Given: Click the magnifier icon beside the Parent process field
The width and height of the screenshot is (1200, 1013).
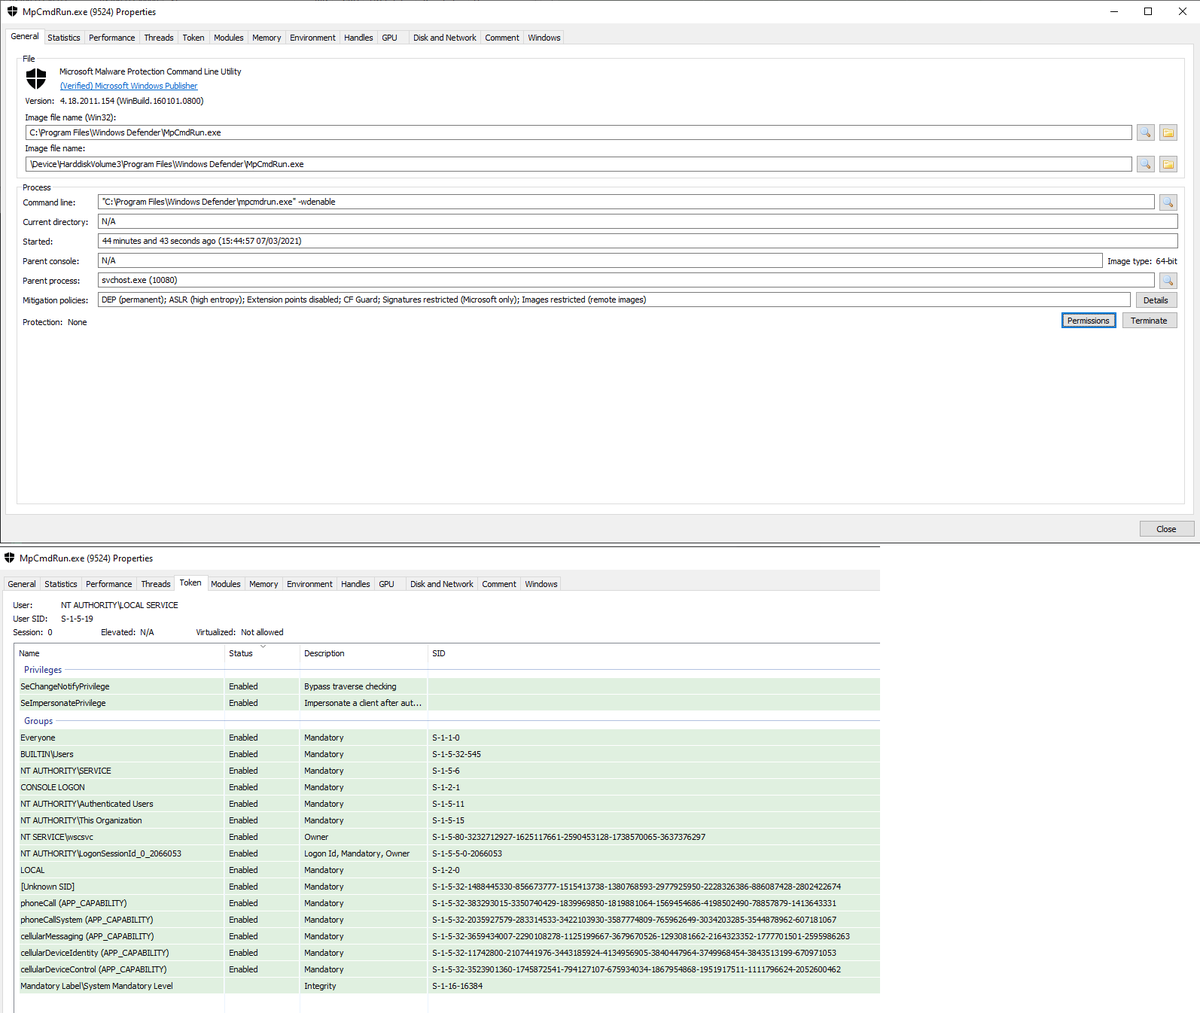Looking at the screenshot, I should [1168, 280].
